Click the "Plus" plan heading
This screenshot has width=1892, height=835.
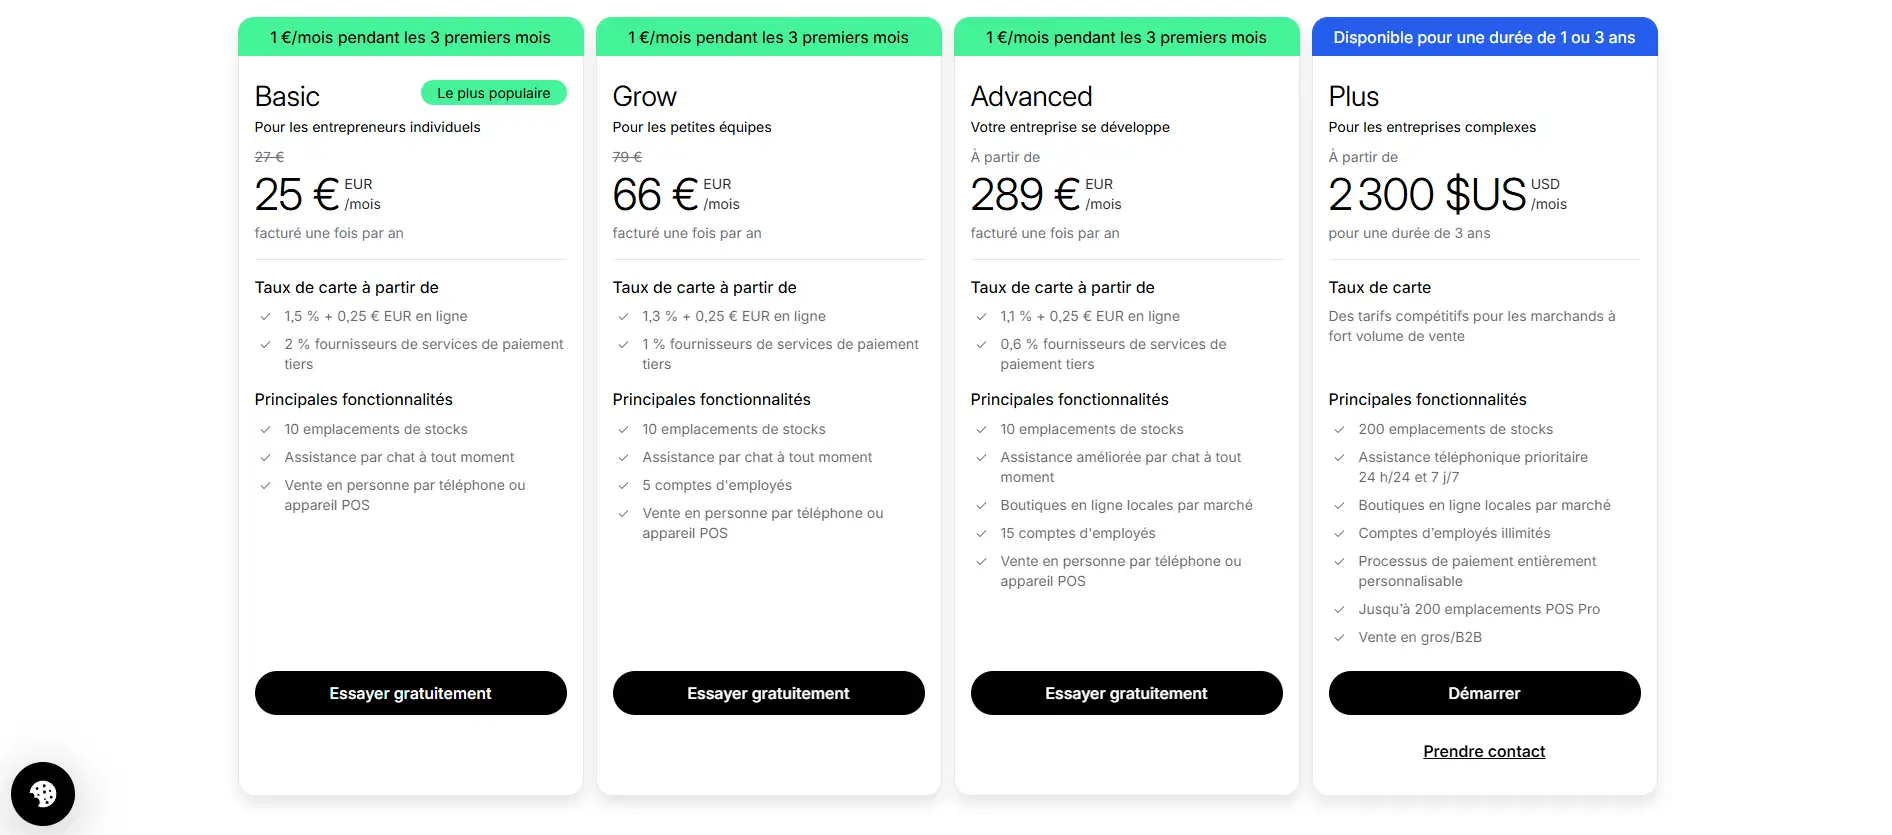(x=1353, y=97)
